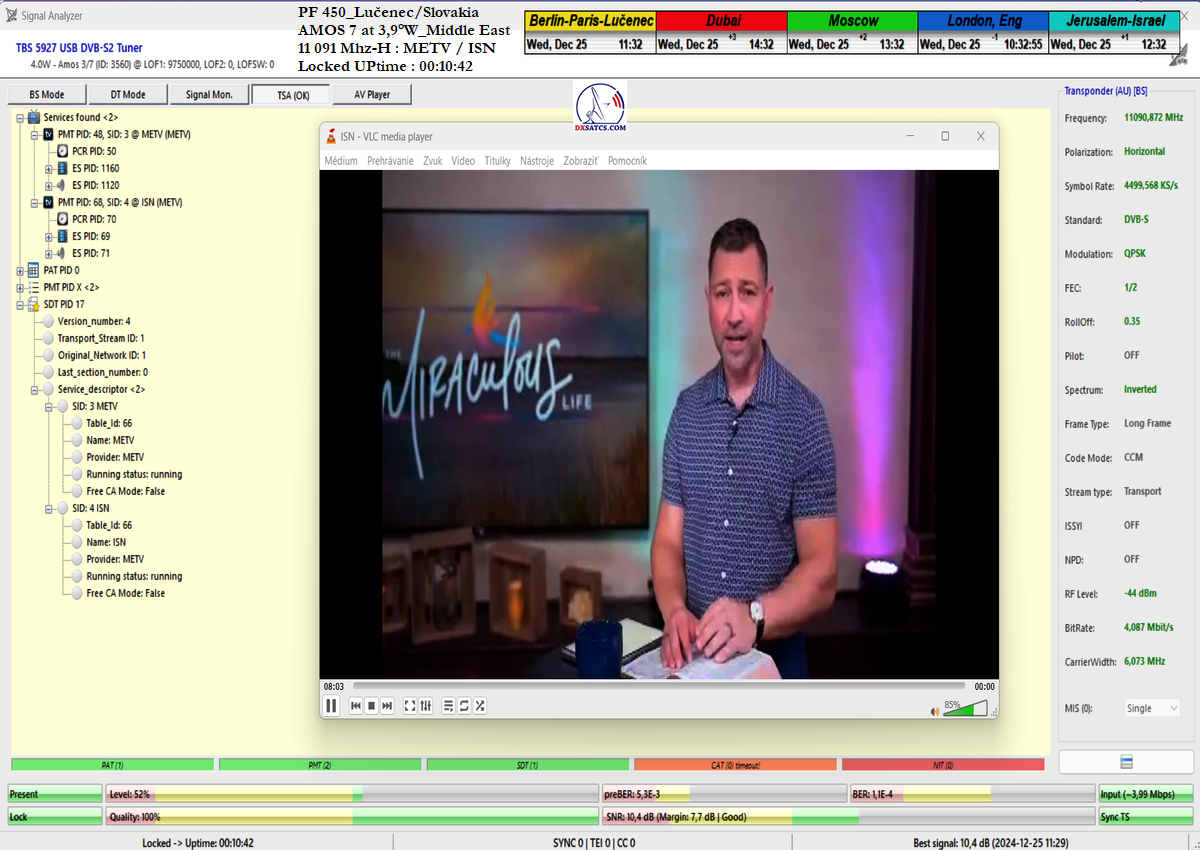Switch to the AV Player tab
This screenshot has width=1200, height=850.
[x=371, y=95]
